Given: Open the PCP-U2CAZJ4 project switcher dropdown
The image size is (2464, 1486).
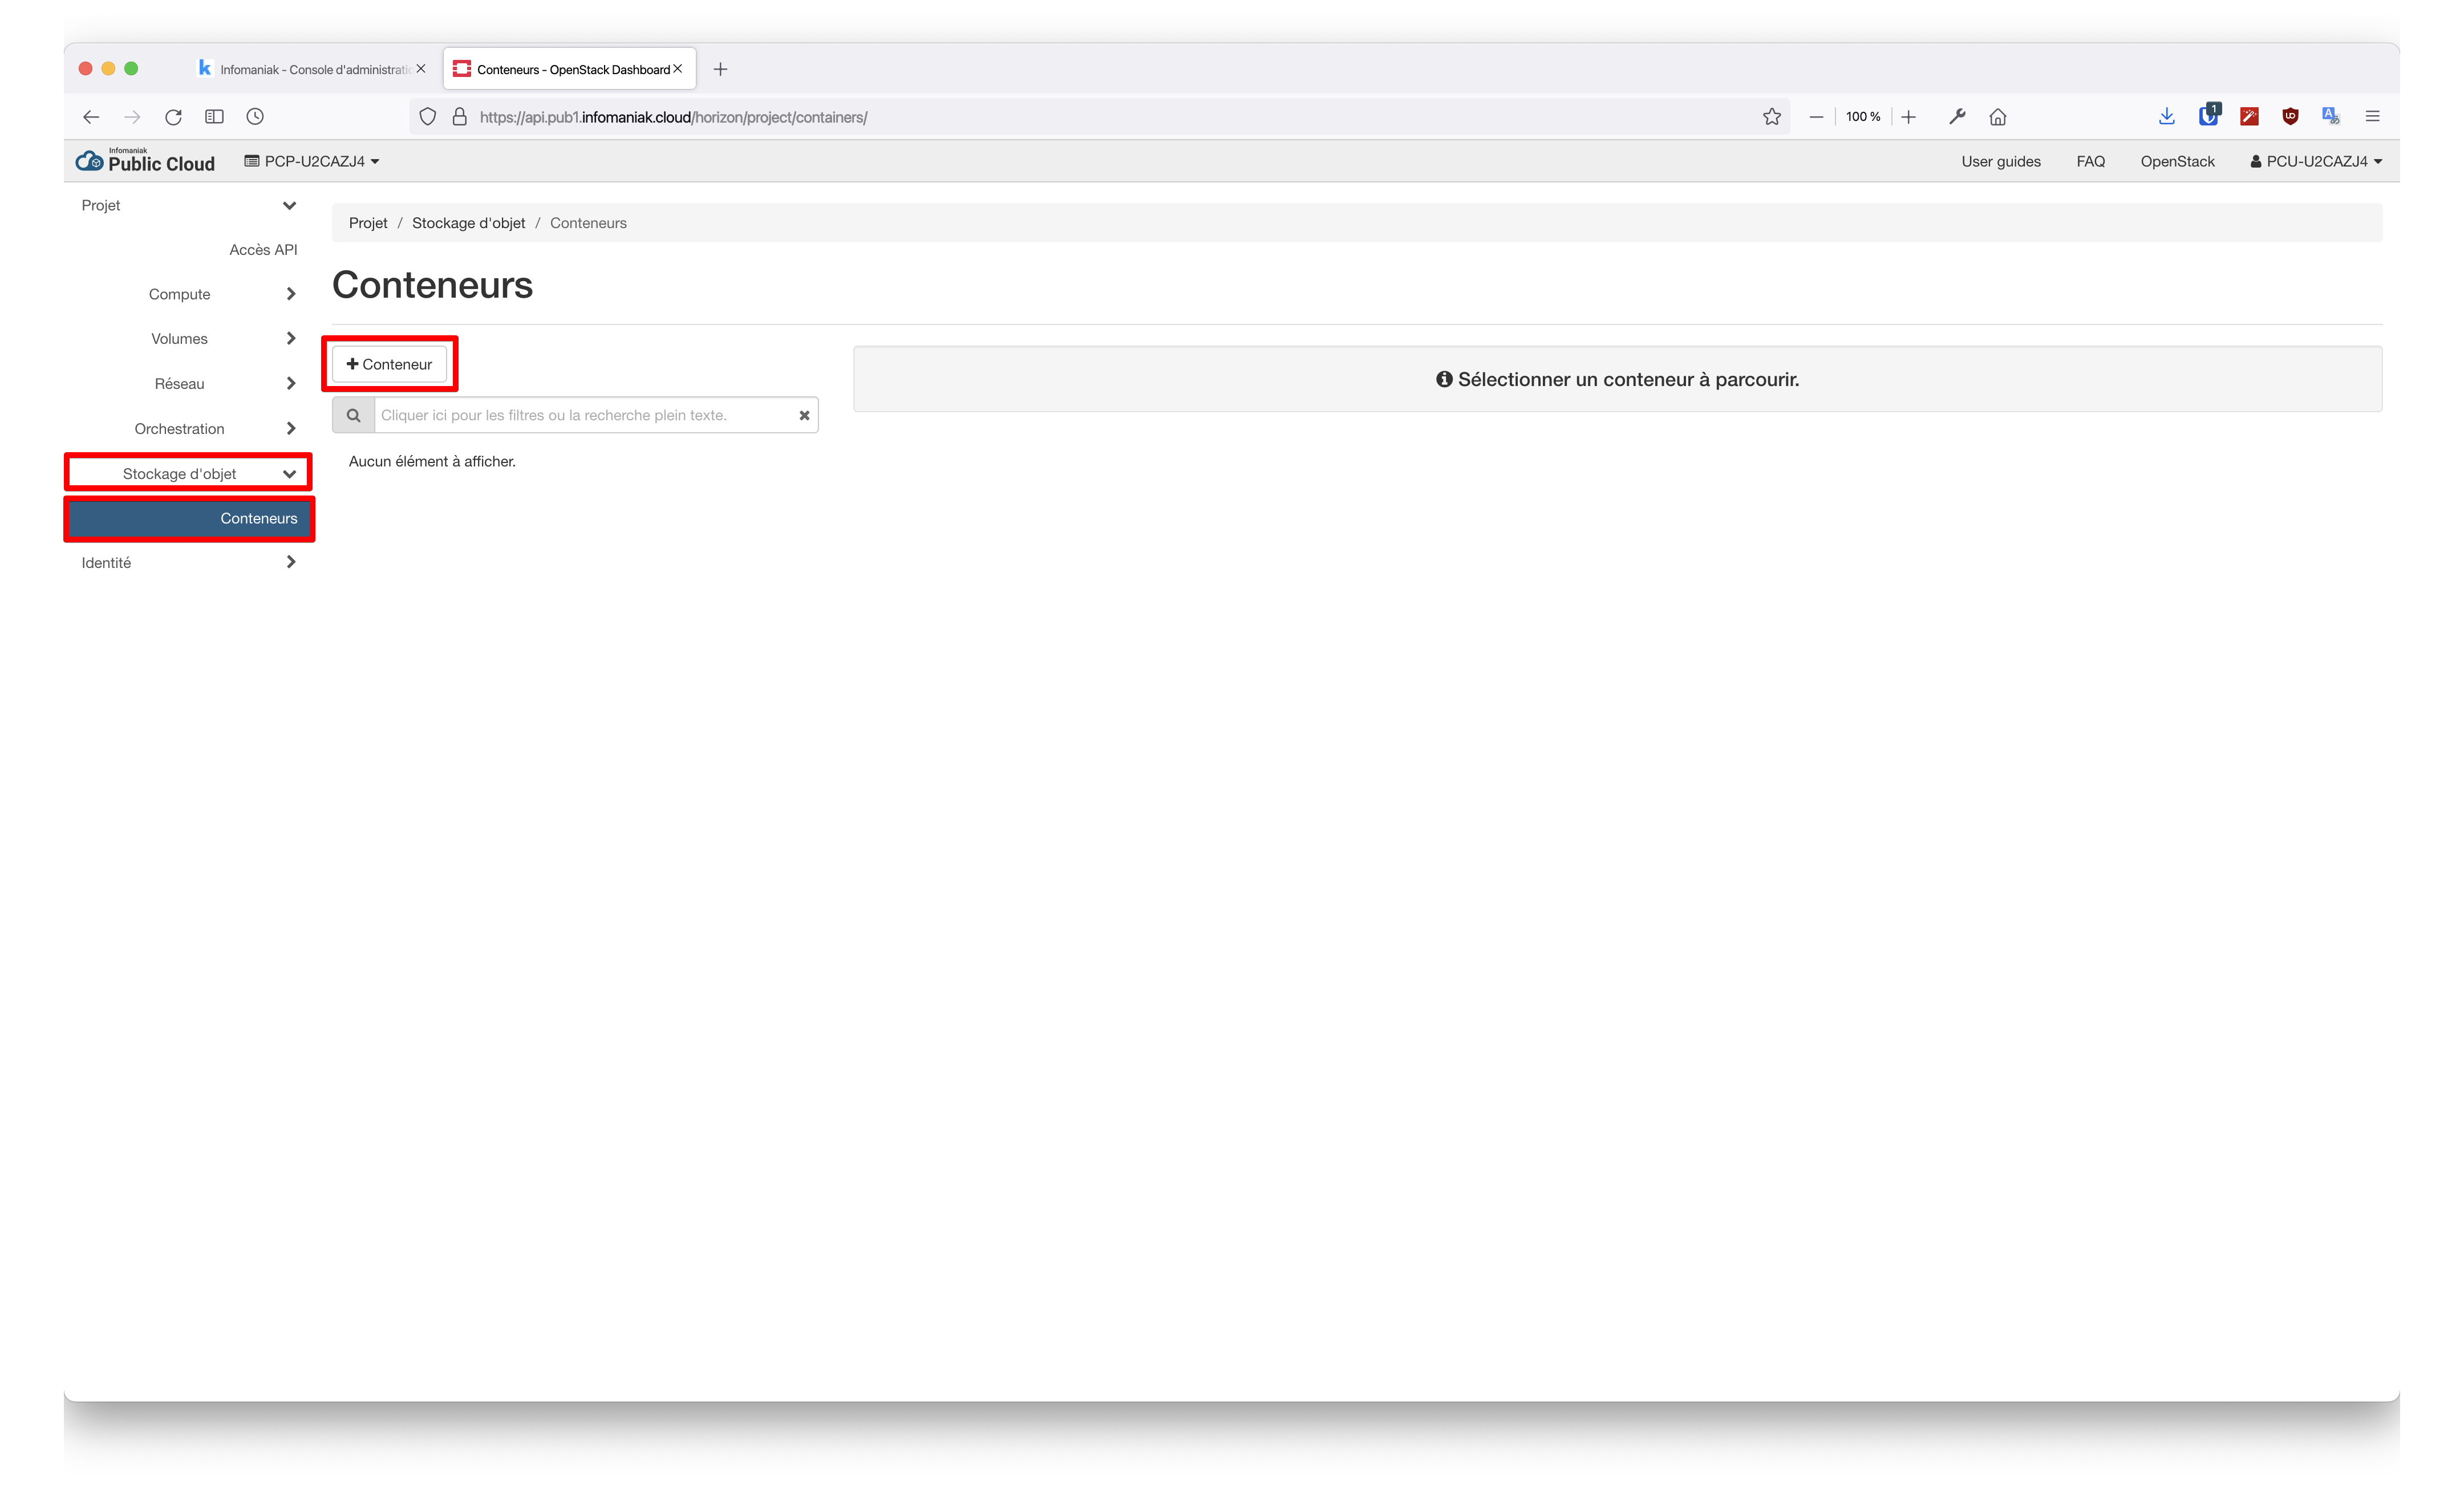Looking at the screenshot, I should point(311,160).
